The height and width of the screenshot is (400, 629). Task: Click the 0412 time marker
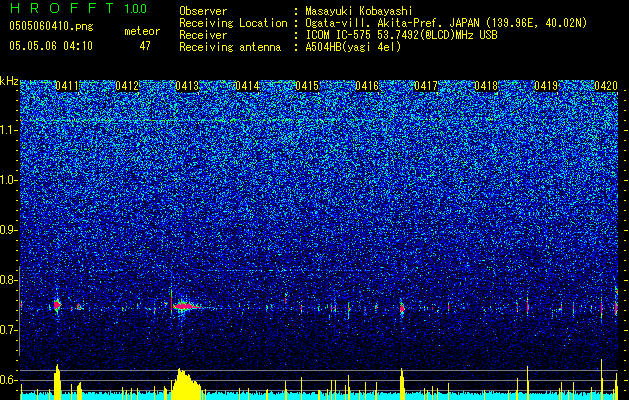point(127,86)
